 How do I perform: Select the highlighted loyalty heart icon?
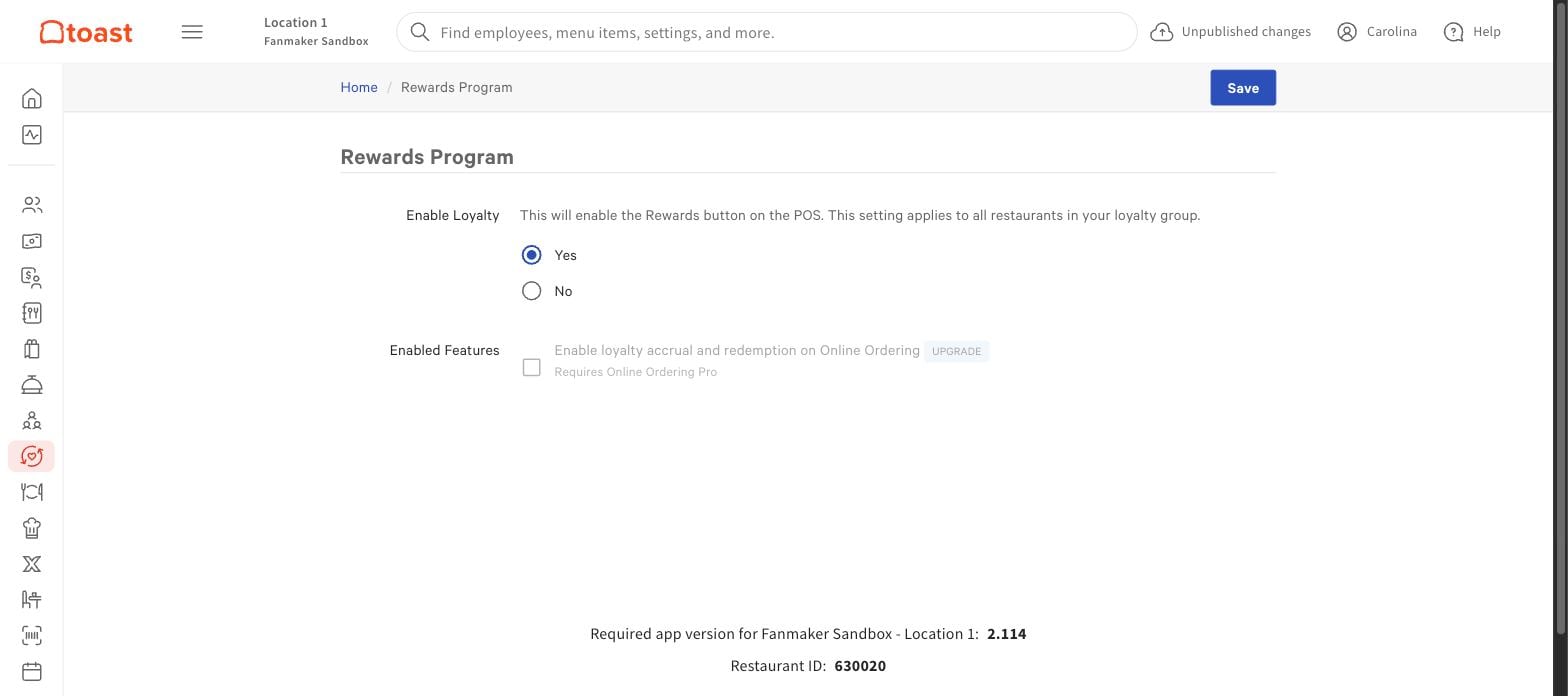(32, 456)
